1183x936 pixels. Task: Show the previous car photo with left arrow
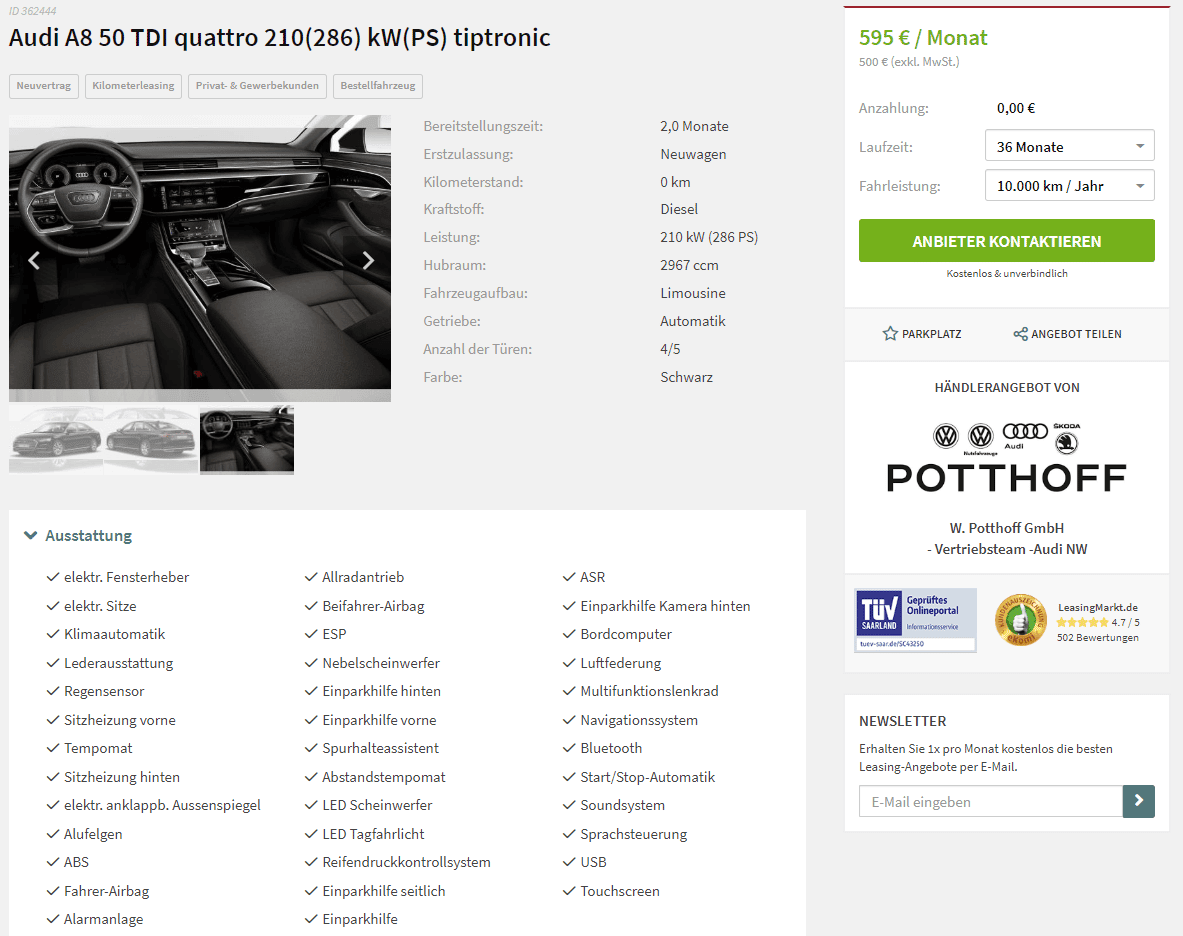[x=34, y=260]
